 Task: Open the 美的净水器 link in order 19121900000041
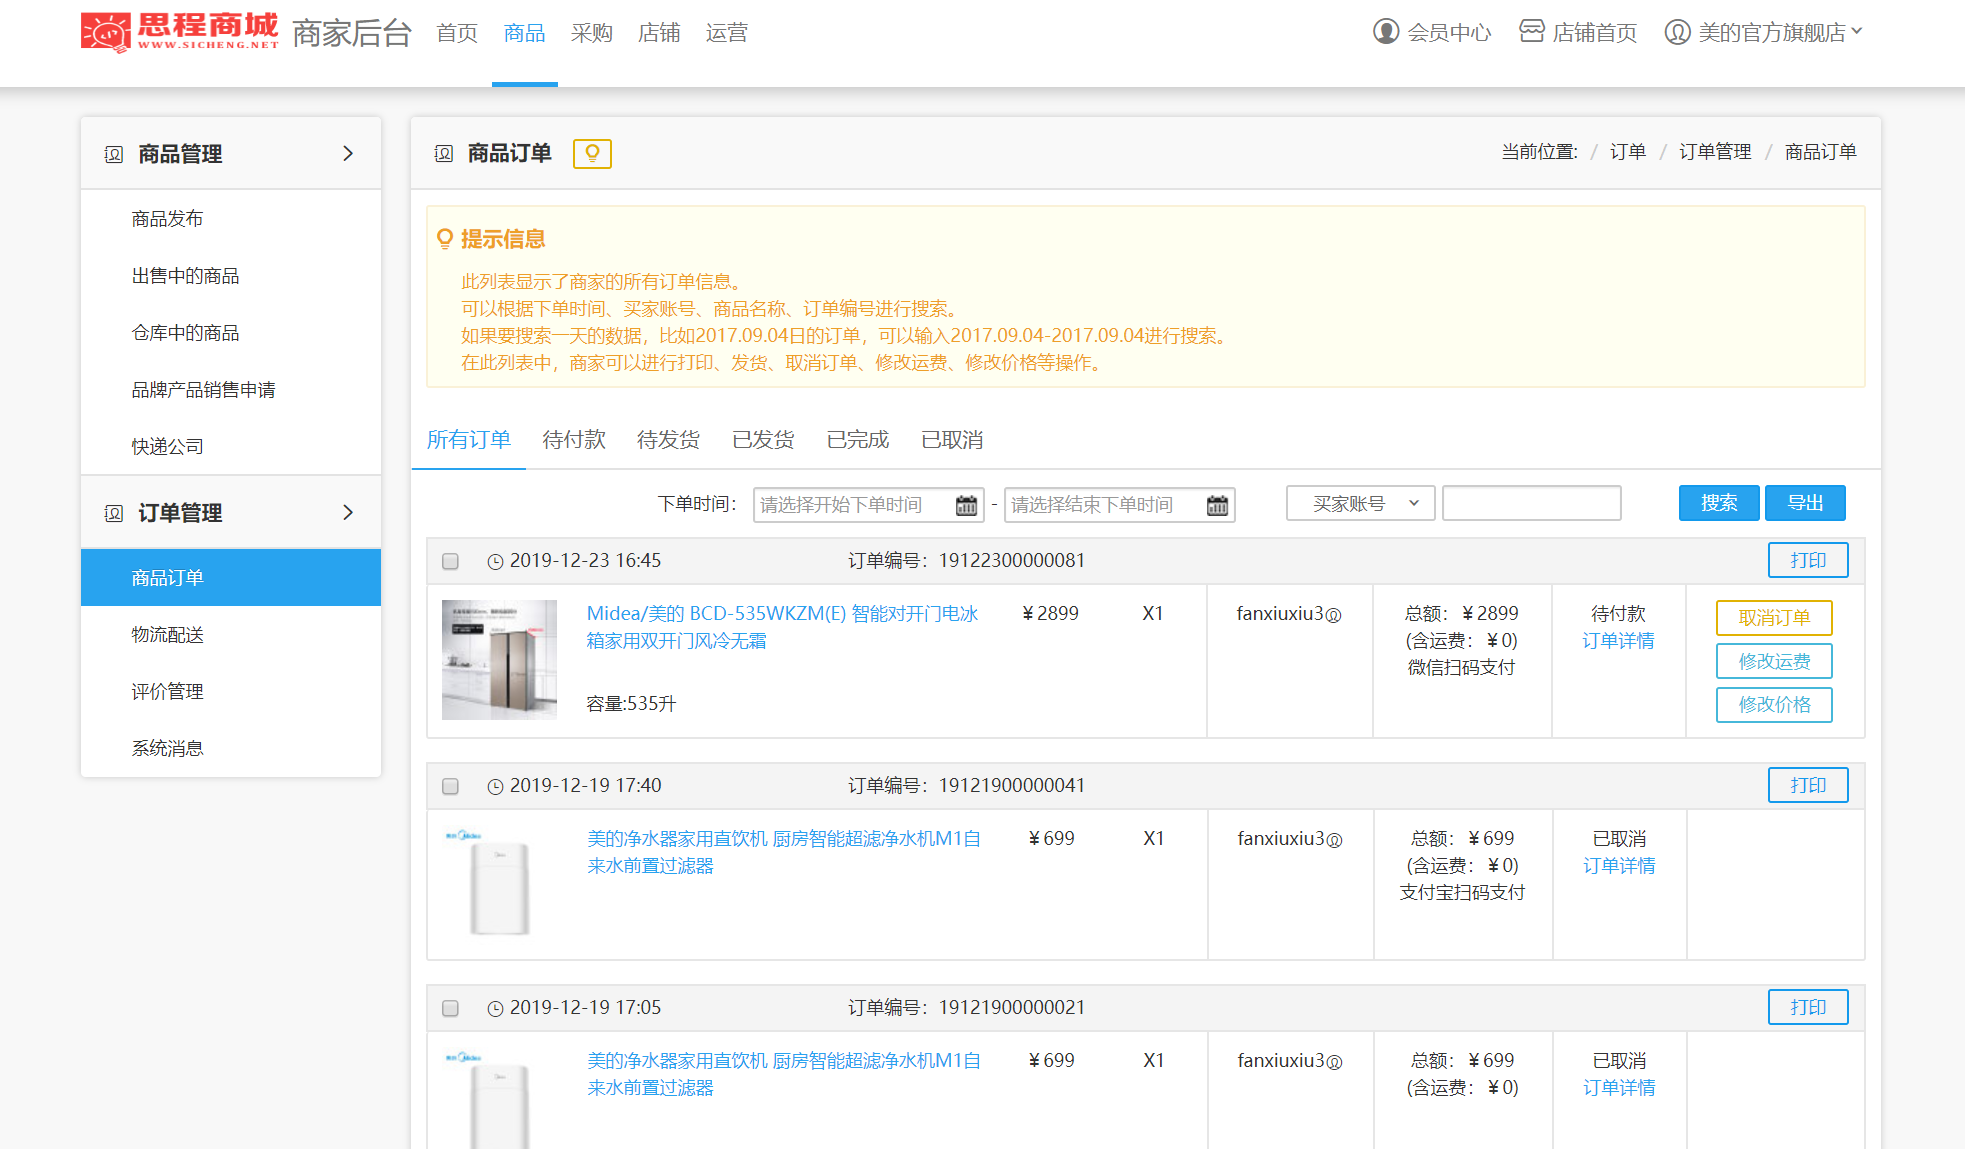pos(784,852)
